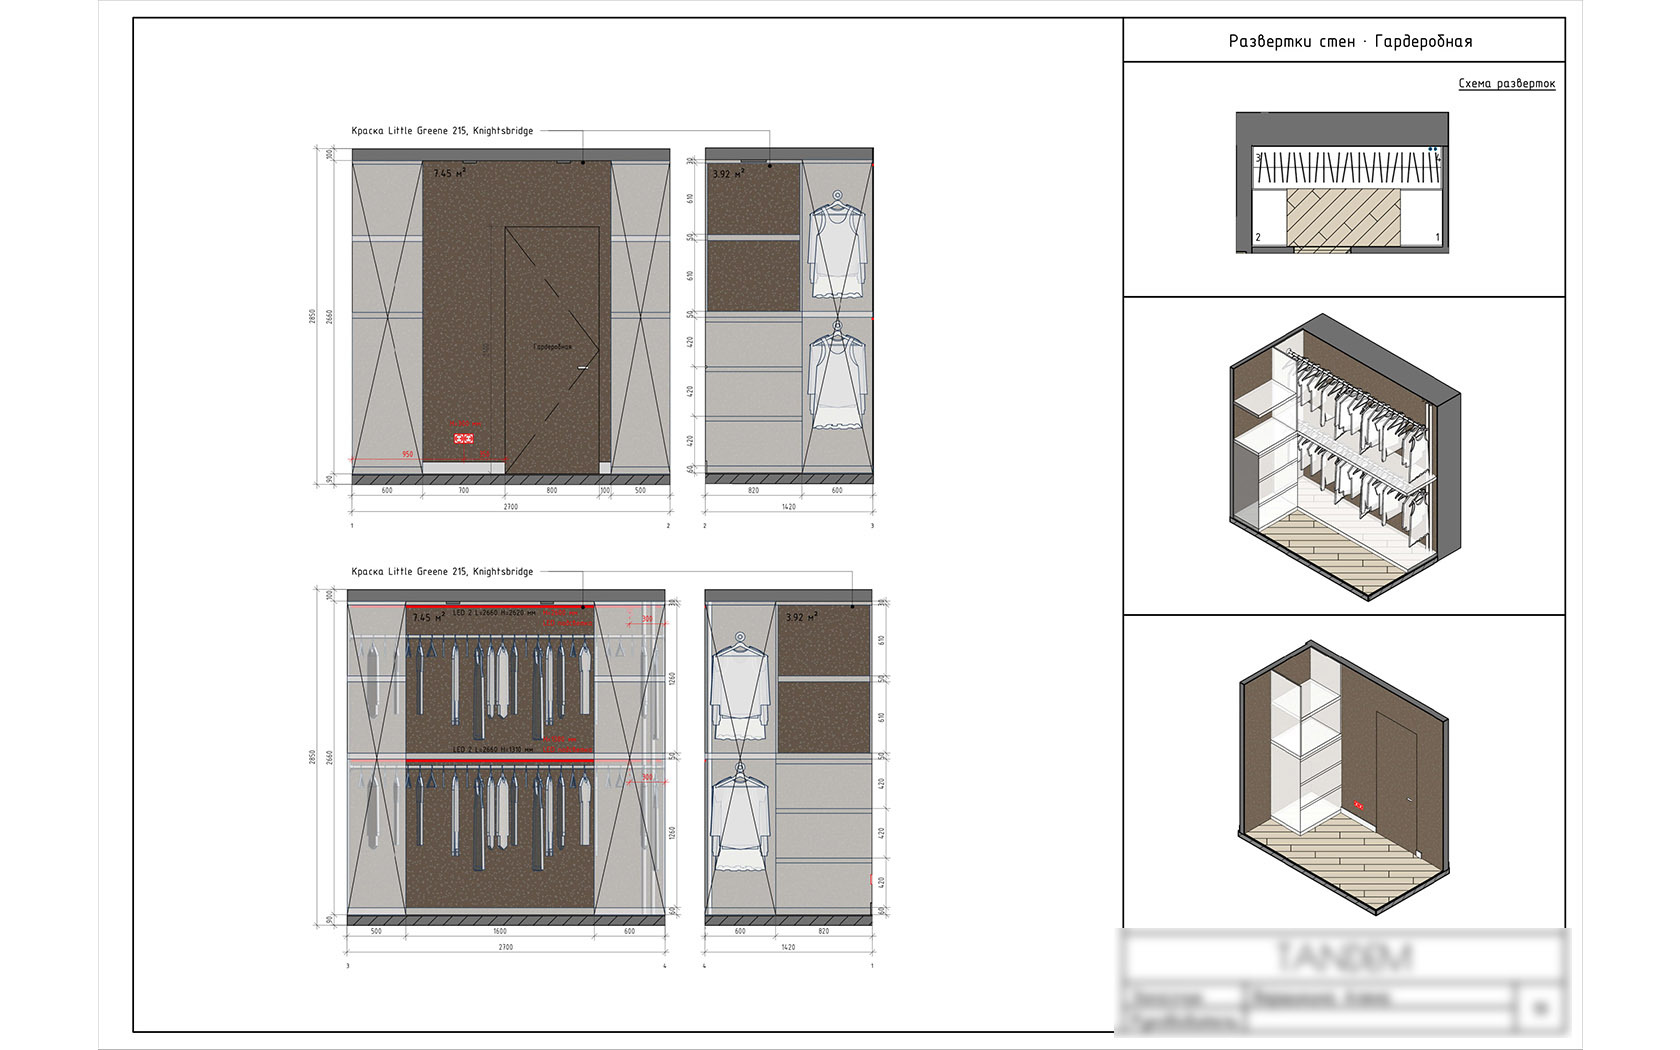Click the sheet title "Развертки стен · Гардеробная"

pos(1350,41)
